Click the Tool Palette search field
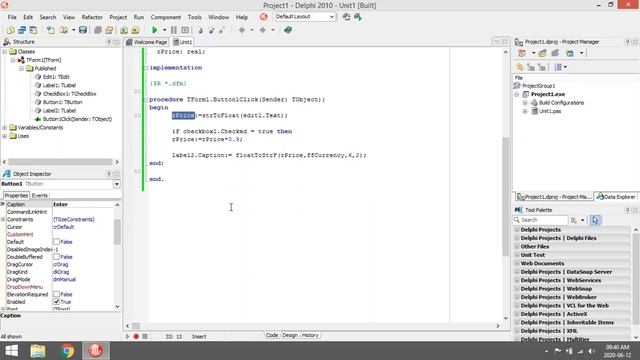The image size is (640, 360). point(541,220)
